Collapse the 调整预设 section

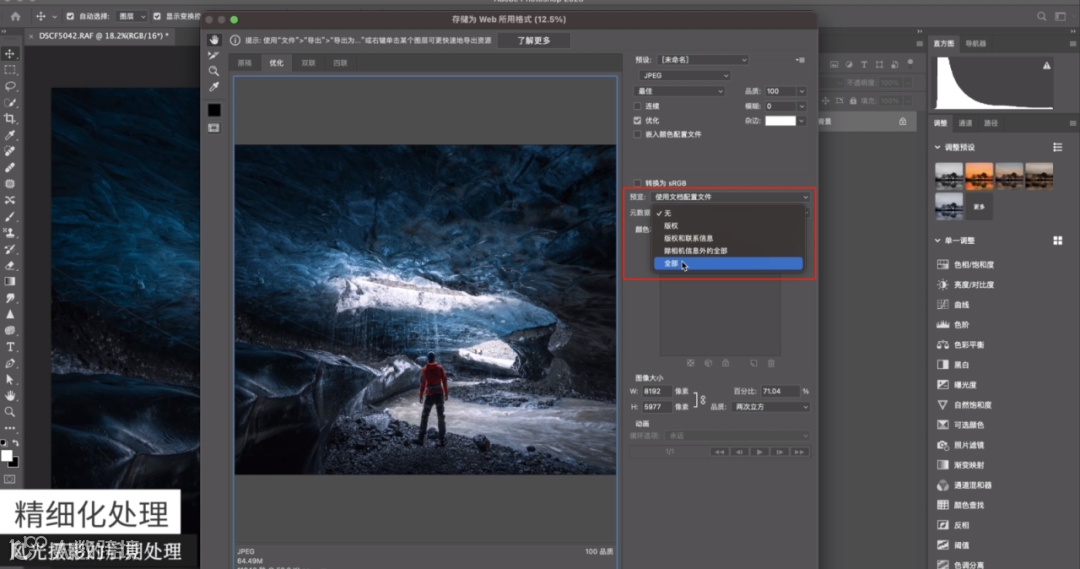point(937,147)
